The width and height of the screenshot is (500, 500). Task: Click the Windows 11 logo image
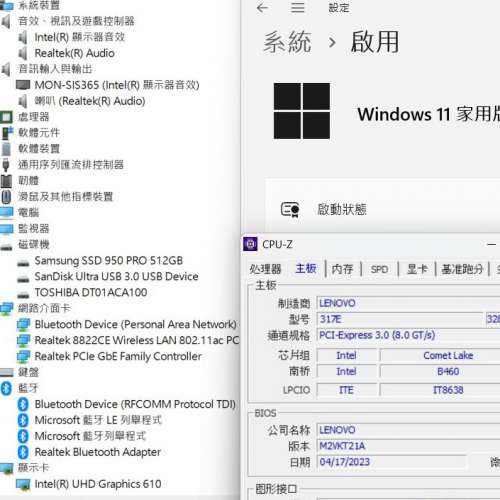click(302, 111)
